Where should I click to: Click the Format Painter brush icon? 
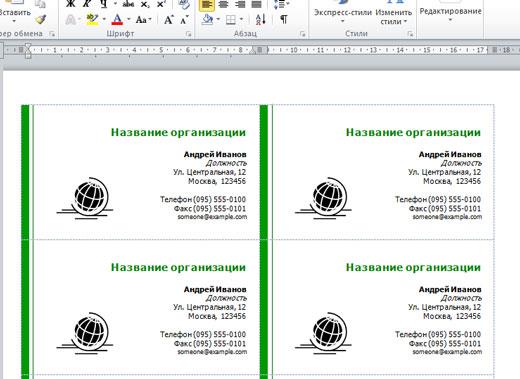[x=41, y=19]
